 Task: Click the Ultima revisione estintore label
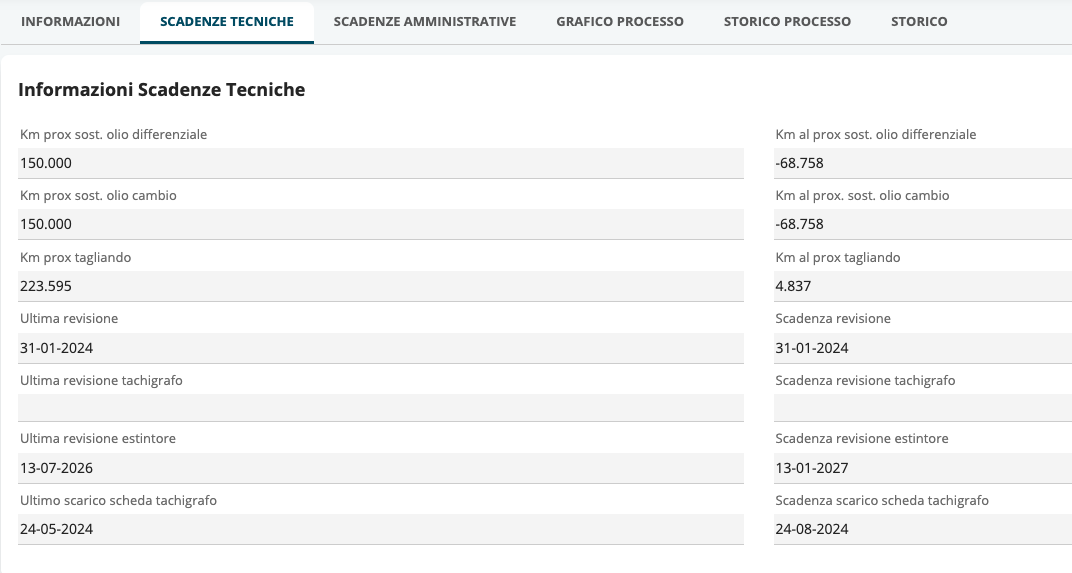pyautogui.click(x=98, y=438)
